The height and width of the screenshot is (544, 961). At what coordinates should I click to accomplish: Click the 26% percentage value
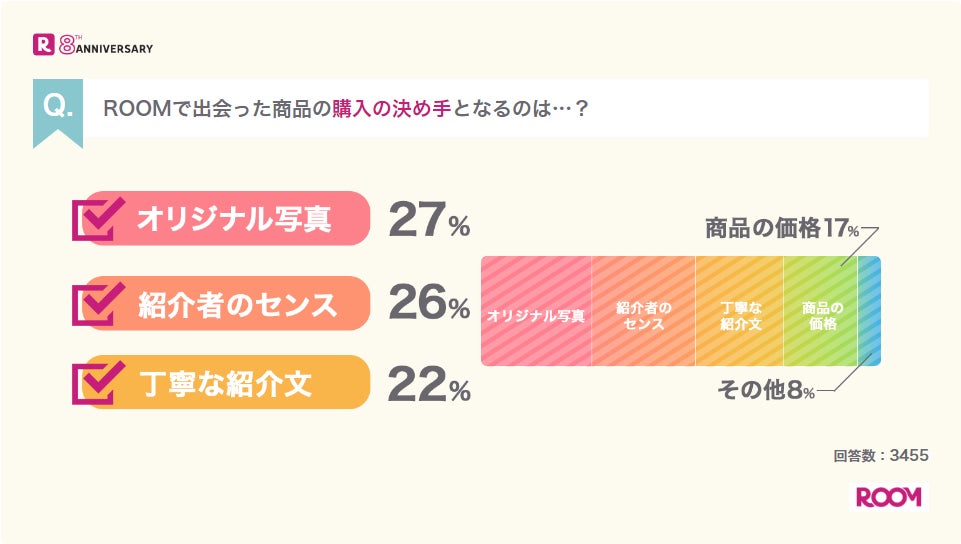428,305
